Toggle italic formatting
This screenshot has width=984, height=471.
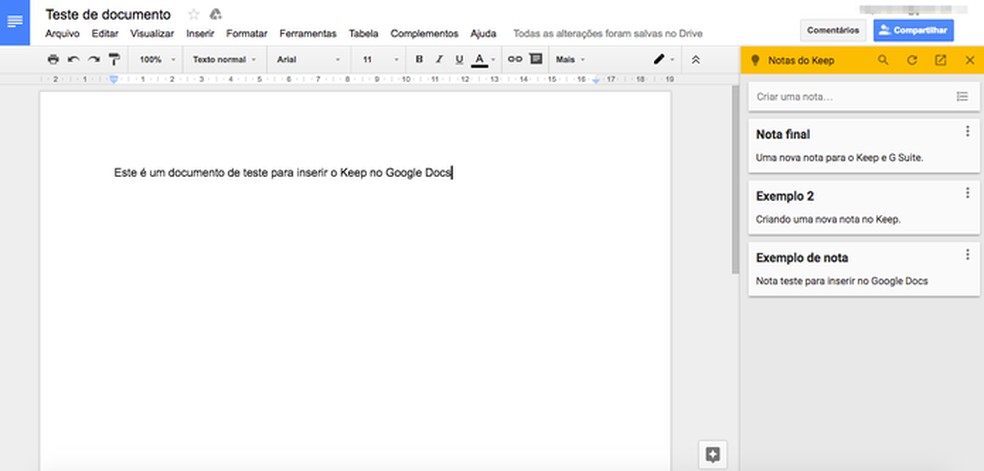click(439, 60)
